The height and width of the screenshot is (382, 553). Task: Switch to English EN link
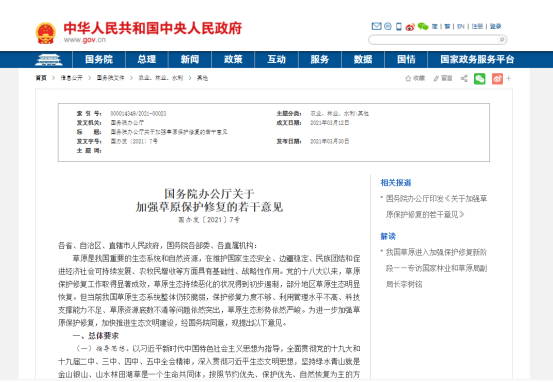[x=461, y=26]
